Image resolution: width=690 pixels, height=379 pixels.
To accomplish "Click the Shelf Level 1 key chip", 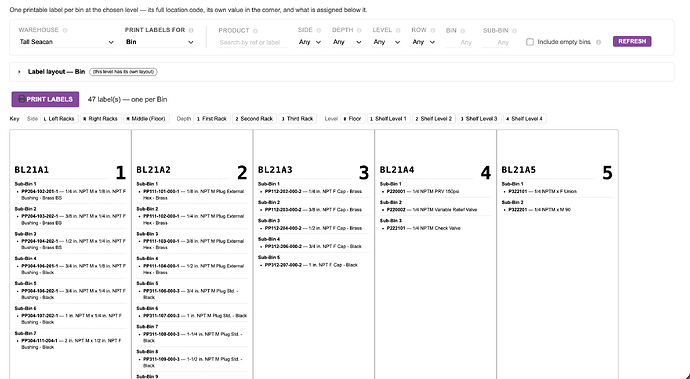I will [389, 119].
